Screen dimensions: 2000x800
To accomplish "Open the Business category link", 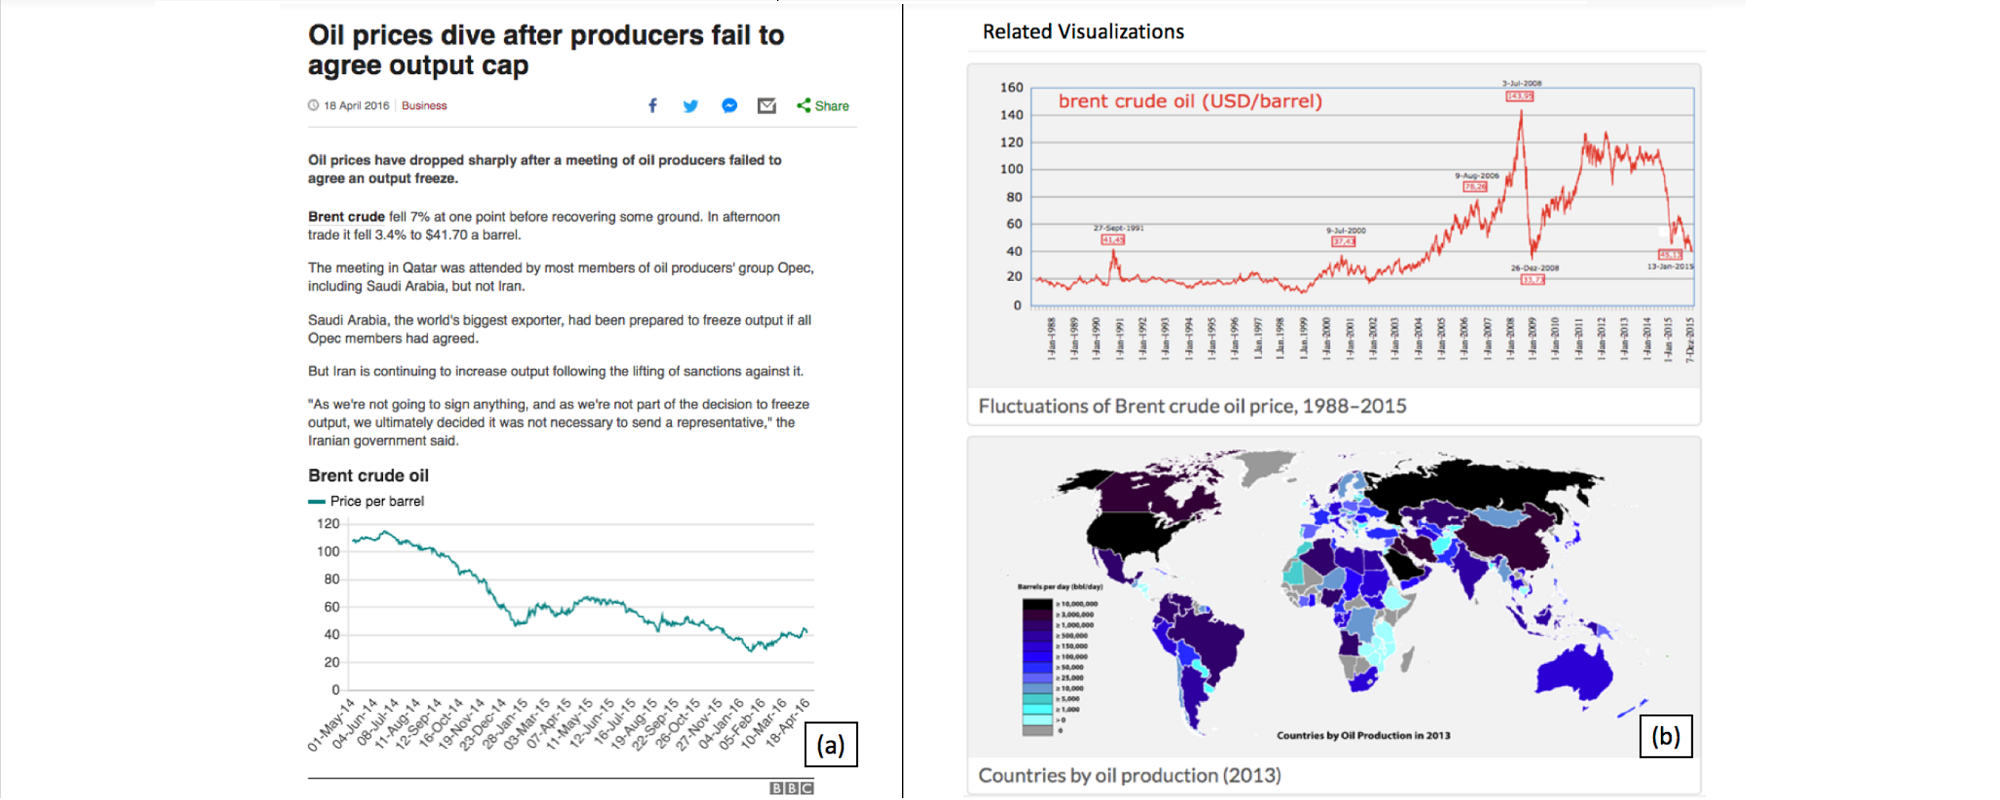I will coord(424,106).
